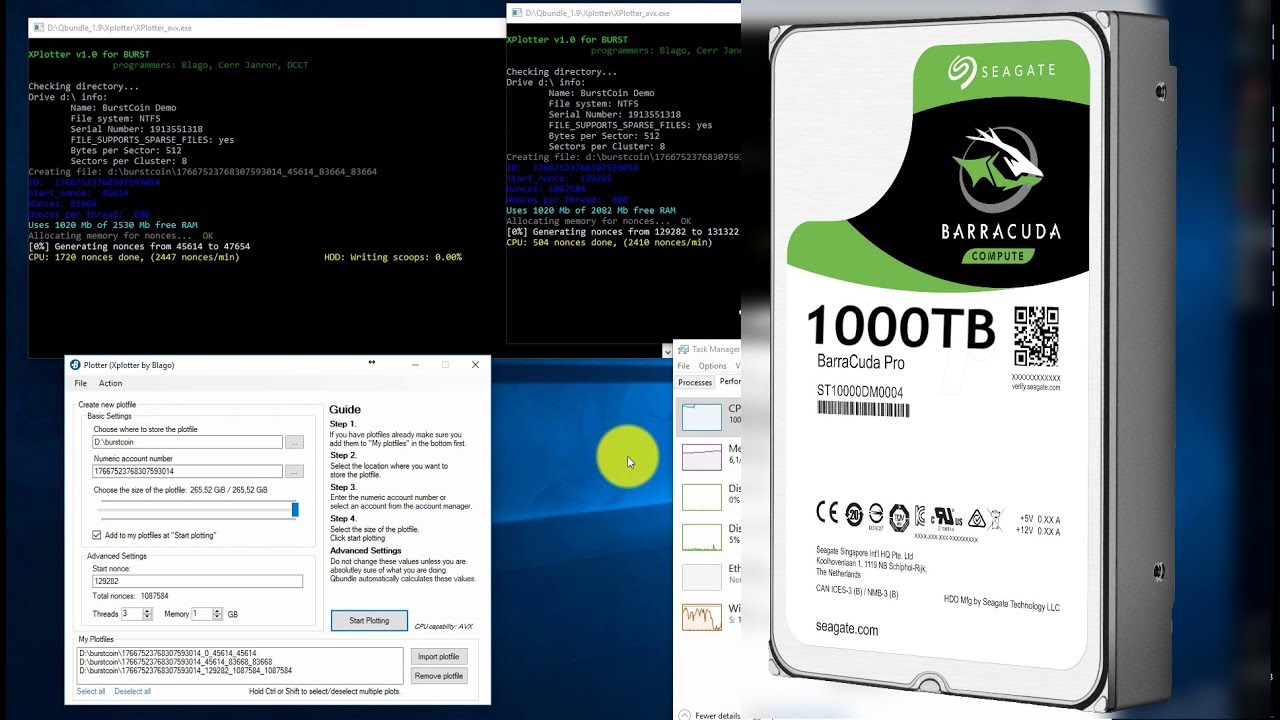
Task: Select plotfile ending in 45614_83668_83668
Action: [175, 662]
